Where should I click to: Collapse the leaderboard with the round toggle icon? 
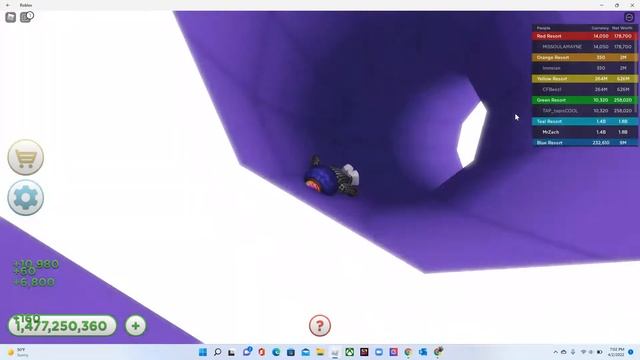coord(629,17)
